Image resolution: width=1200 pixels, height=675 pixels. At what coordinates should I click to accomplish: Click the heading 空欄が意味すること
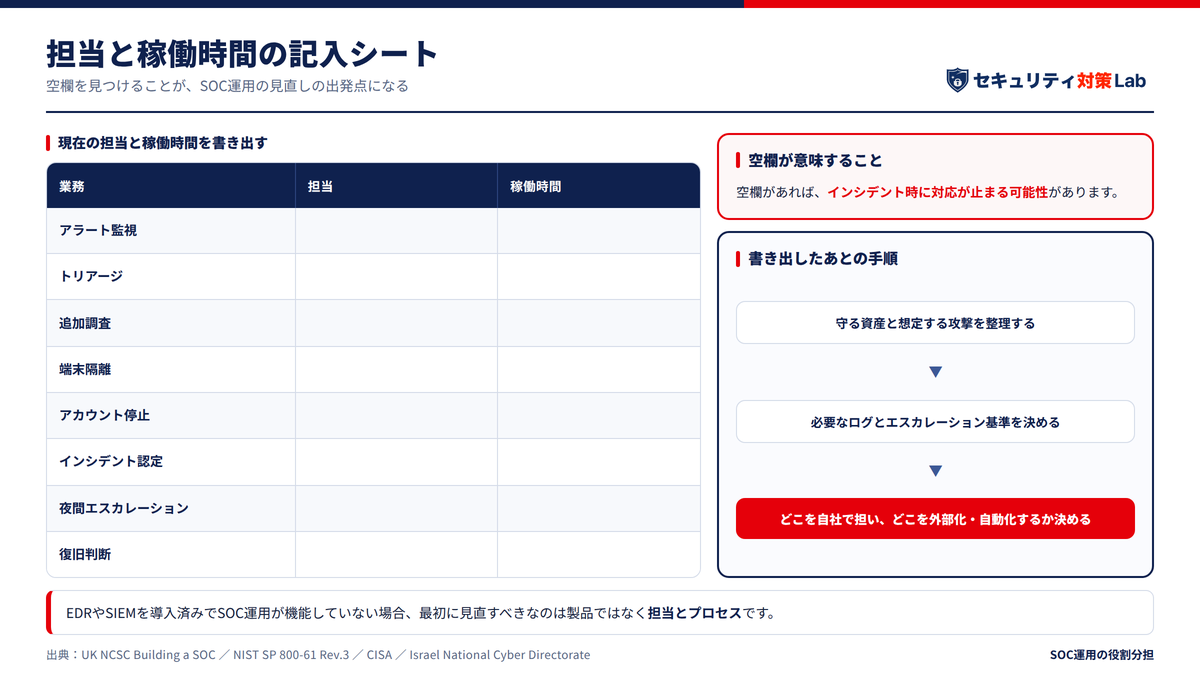pos(816,160)
